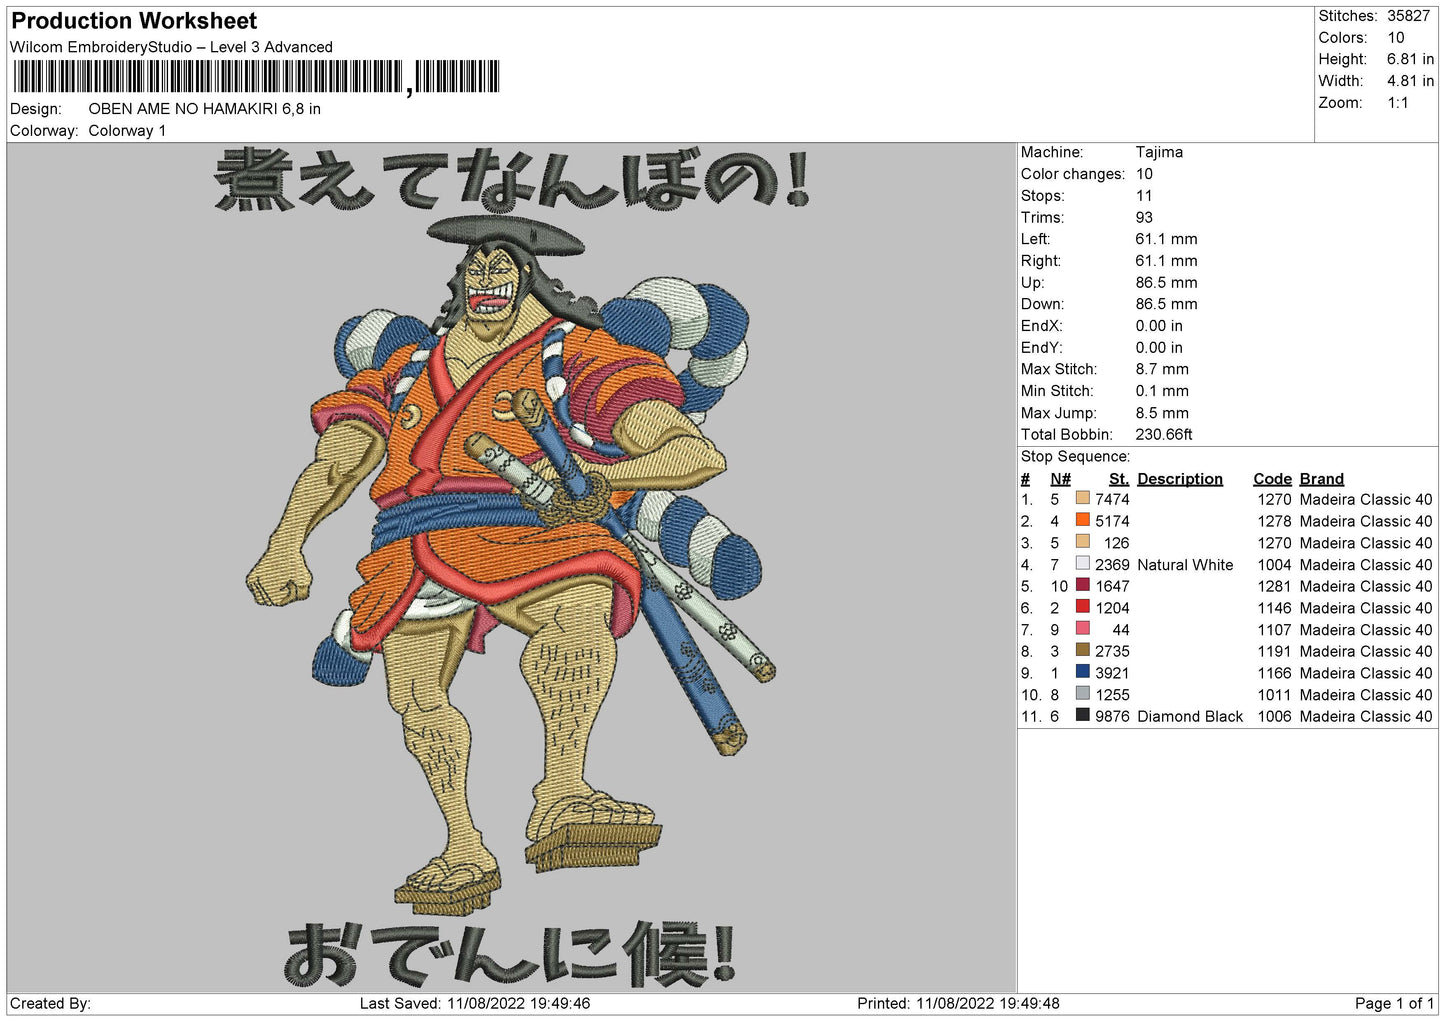Click the Stitches value 35827

pos(1408,16)
